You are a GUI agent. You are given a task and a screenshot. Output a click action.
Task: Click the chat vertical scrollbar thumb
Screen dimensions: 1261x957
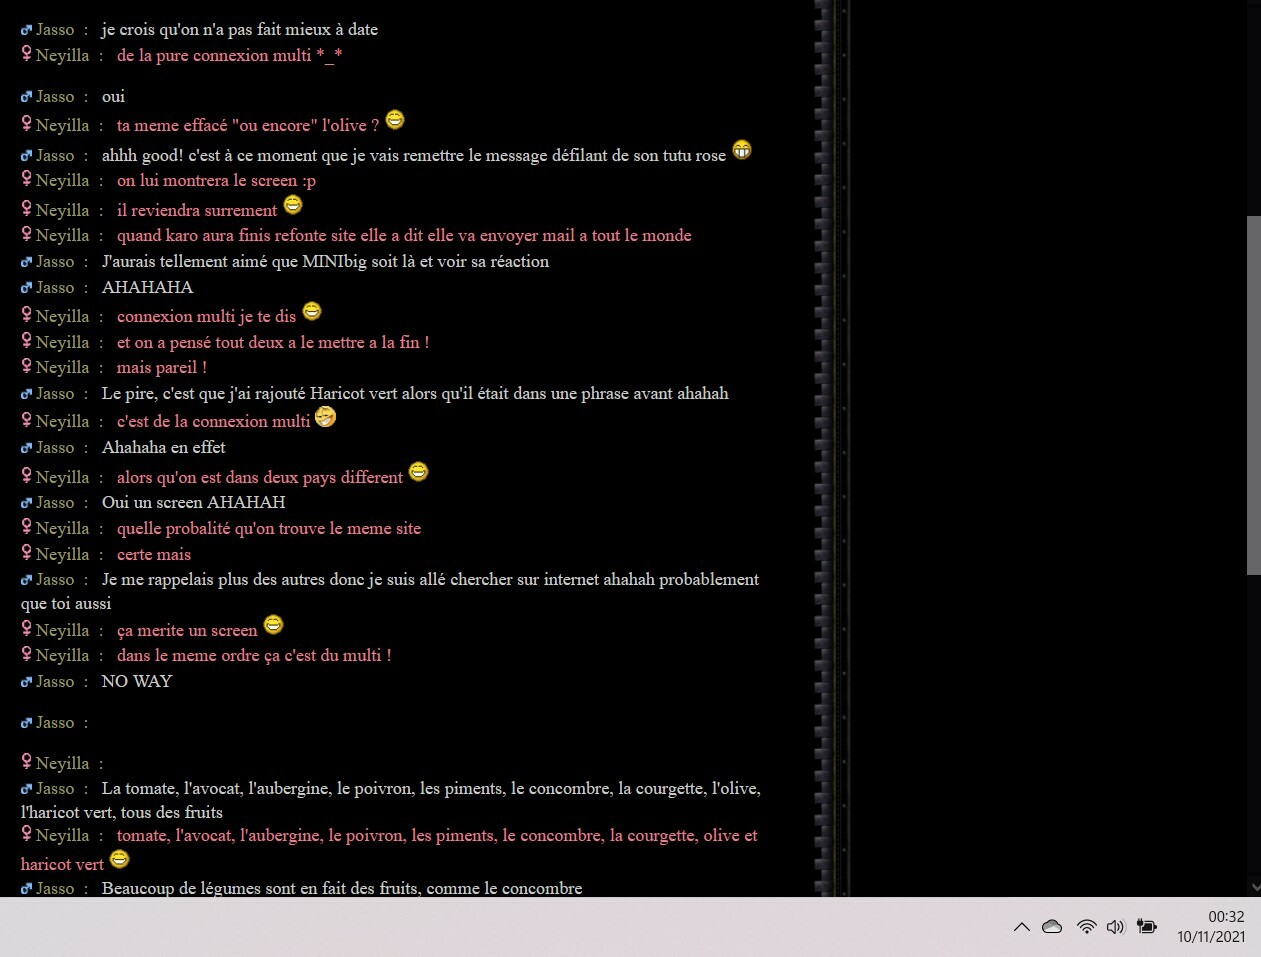coord(1254,395)
